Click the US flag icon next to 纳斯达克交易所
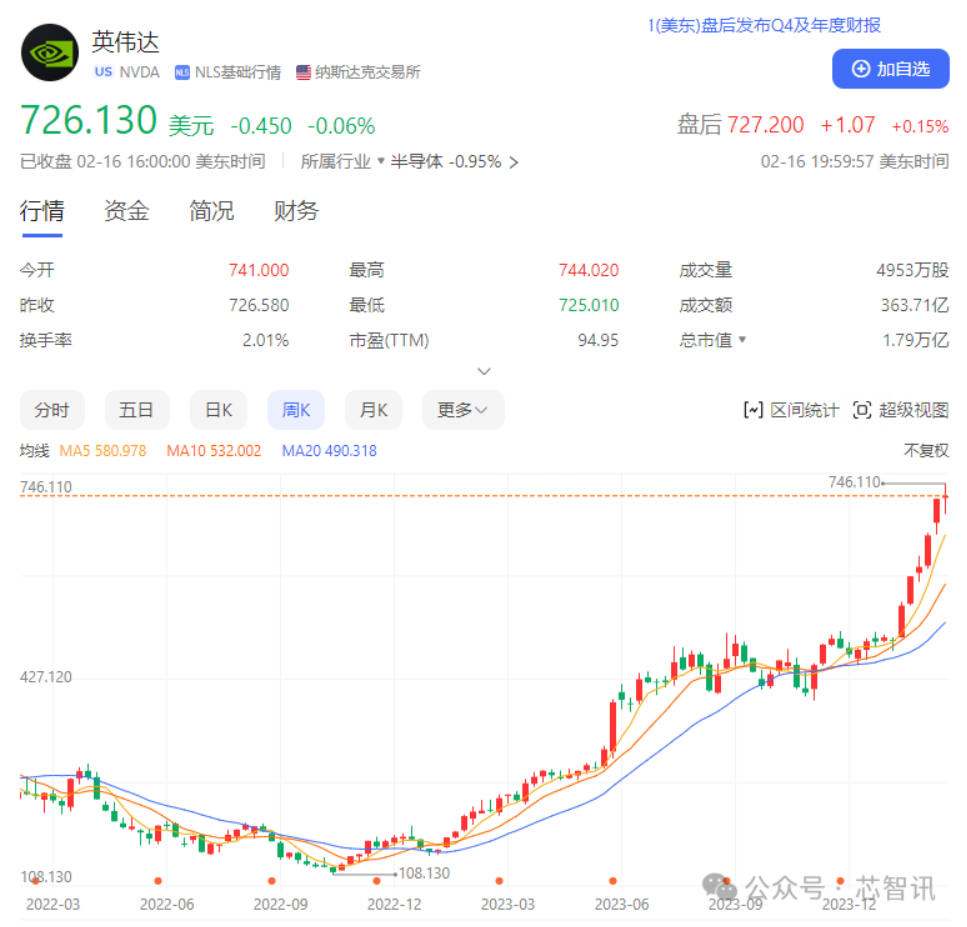 click(x=303, y=72)
